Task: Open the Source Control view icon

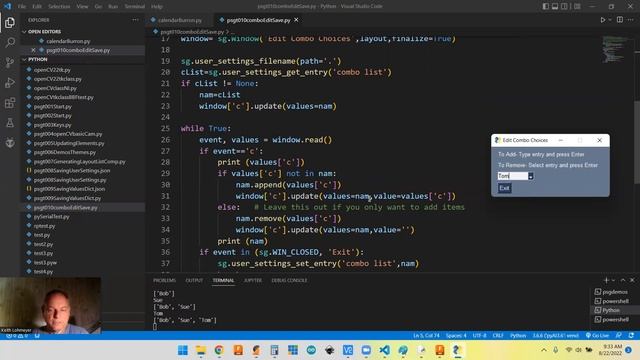Action: click(10, 62)
